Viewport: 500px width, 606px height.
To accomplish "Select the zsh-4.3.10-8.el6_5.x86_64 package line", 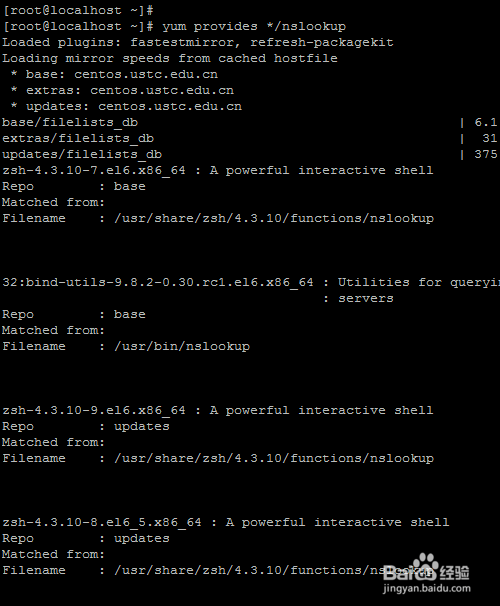I will point(226,523).
